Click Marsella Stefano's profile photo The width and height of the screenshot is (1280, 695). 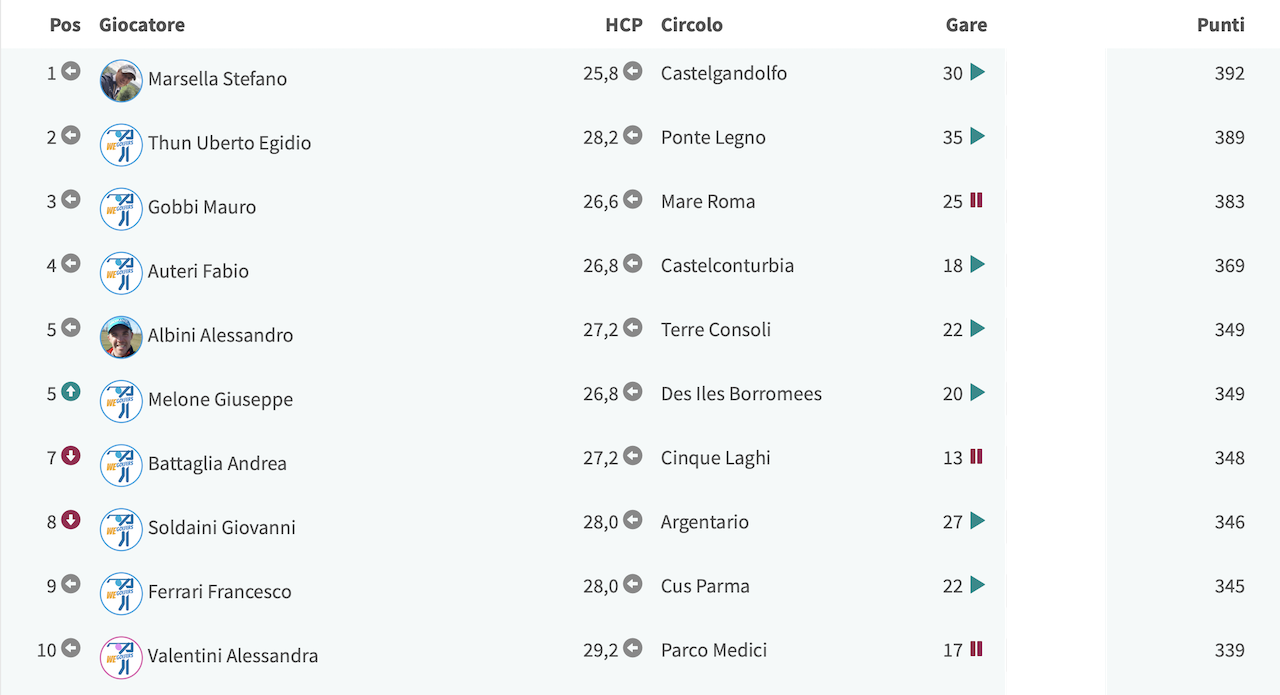pos(121,81)
